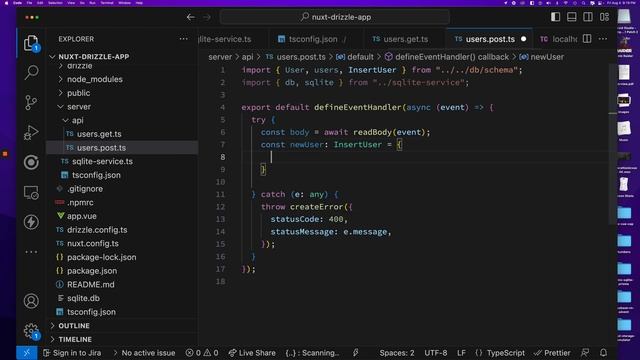Change file encoding UTF-8
640x360 pixels.
coord(436,353)
